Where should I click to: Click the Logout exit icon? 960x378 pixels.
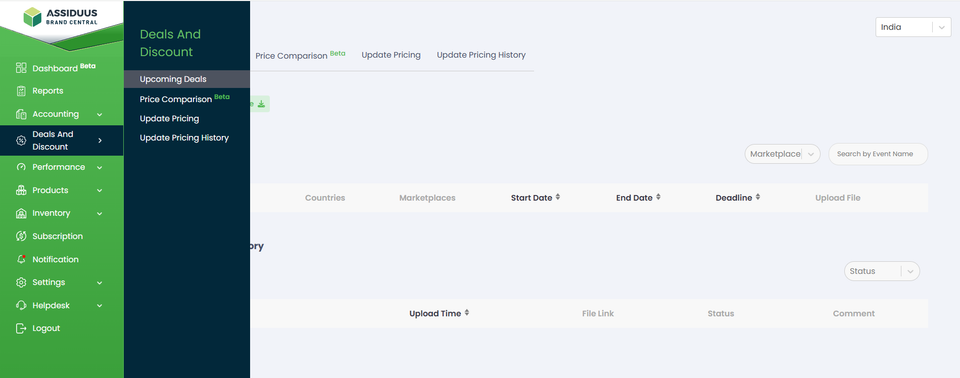tap(21, 328)
